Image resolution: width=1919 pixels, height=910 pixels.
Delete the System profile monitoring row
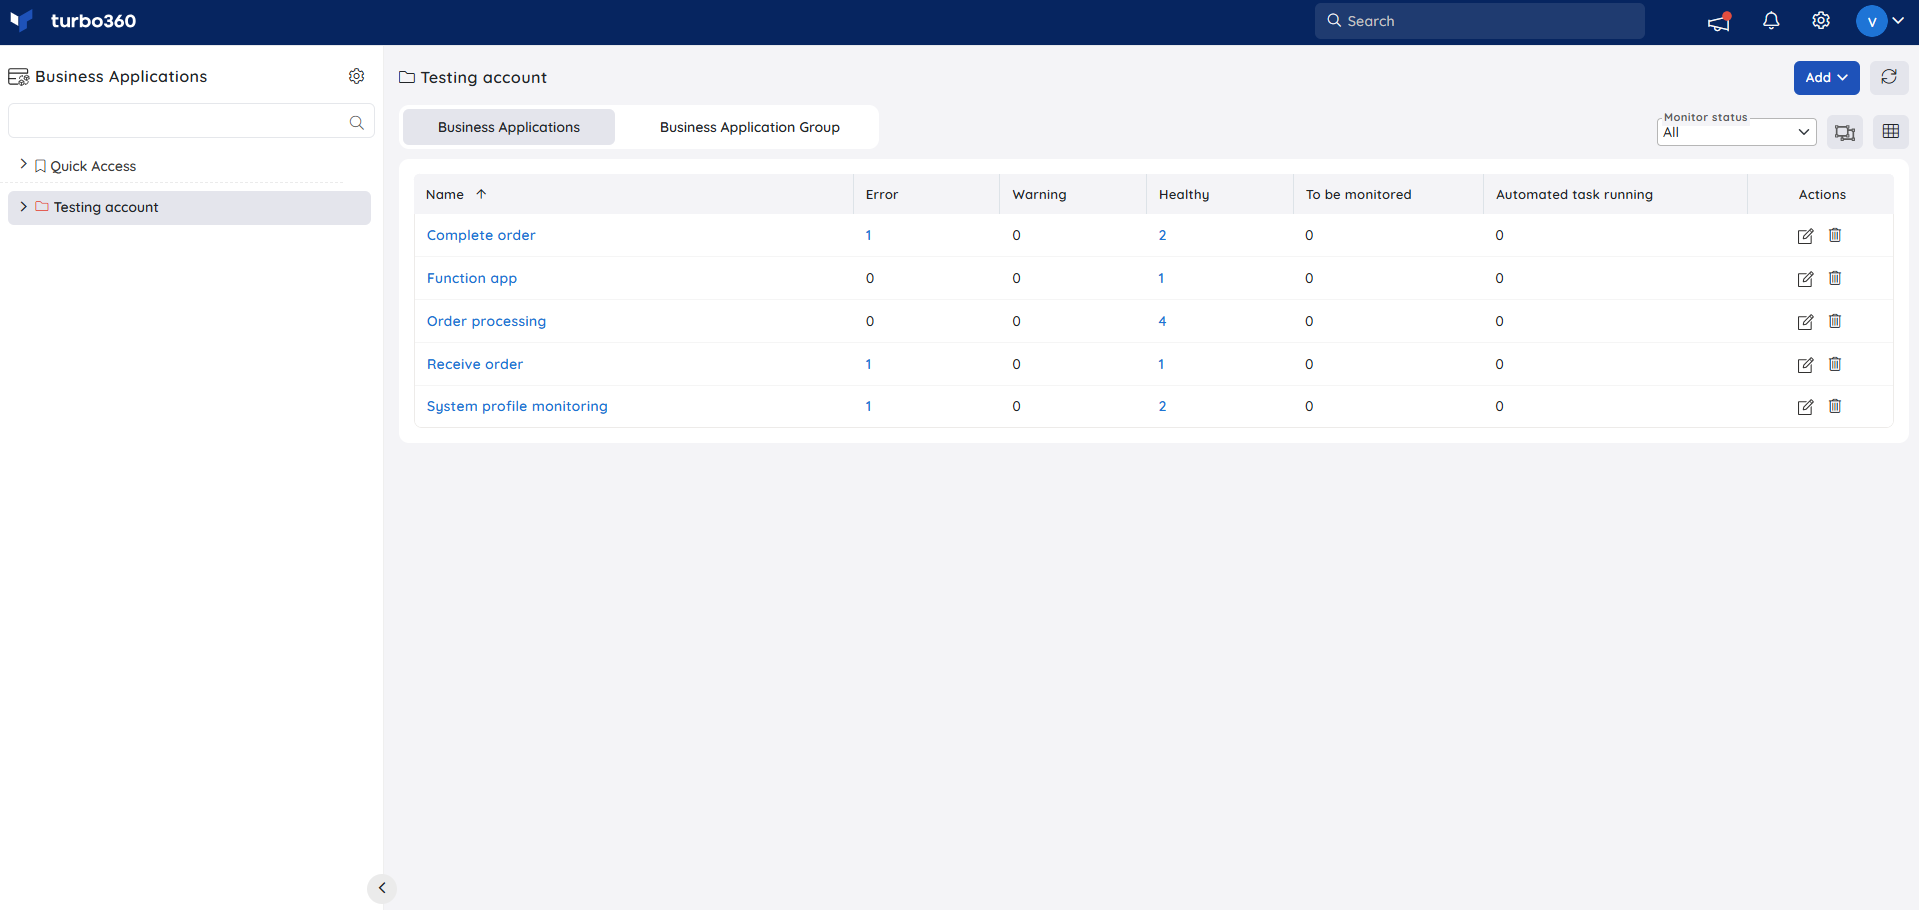click(x=1835, y=406)
